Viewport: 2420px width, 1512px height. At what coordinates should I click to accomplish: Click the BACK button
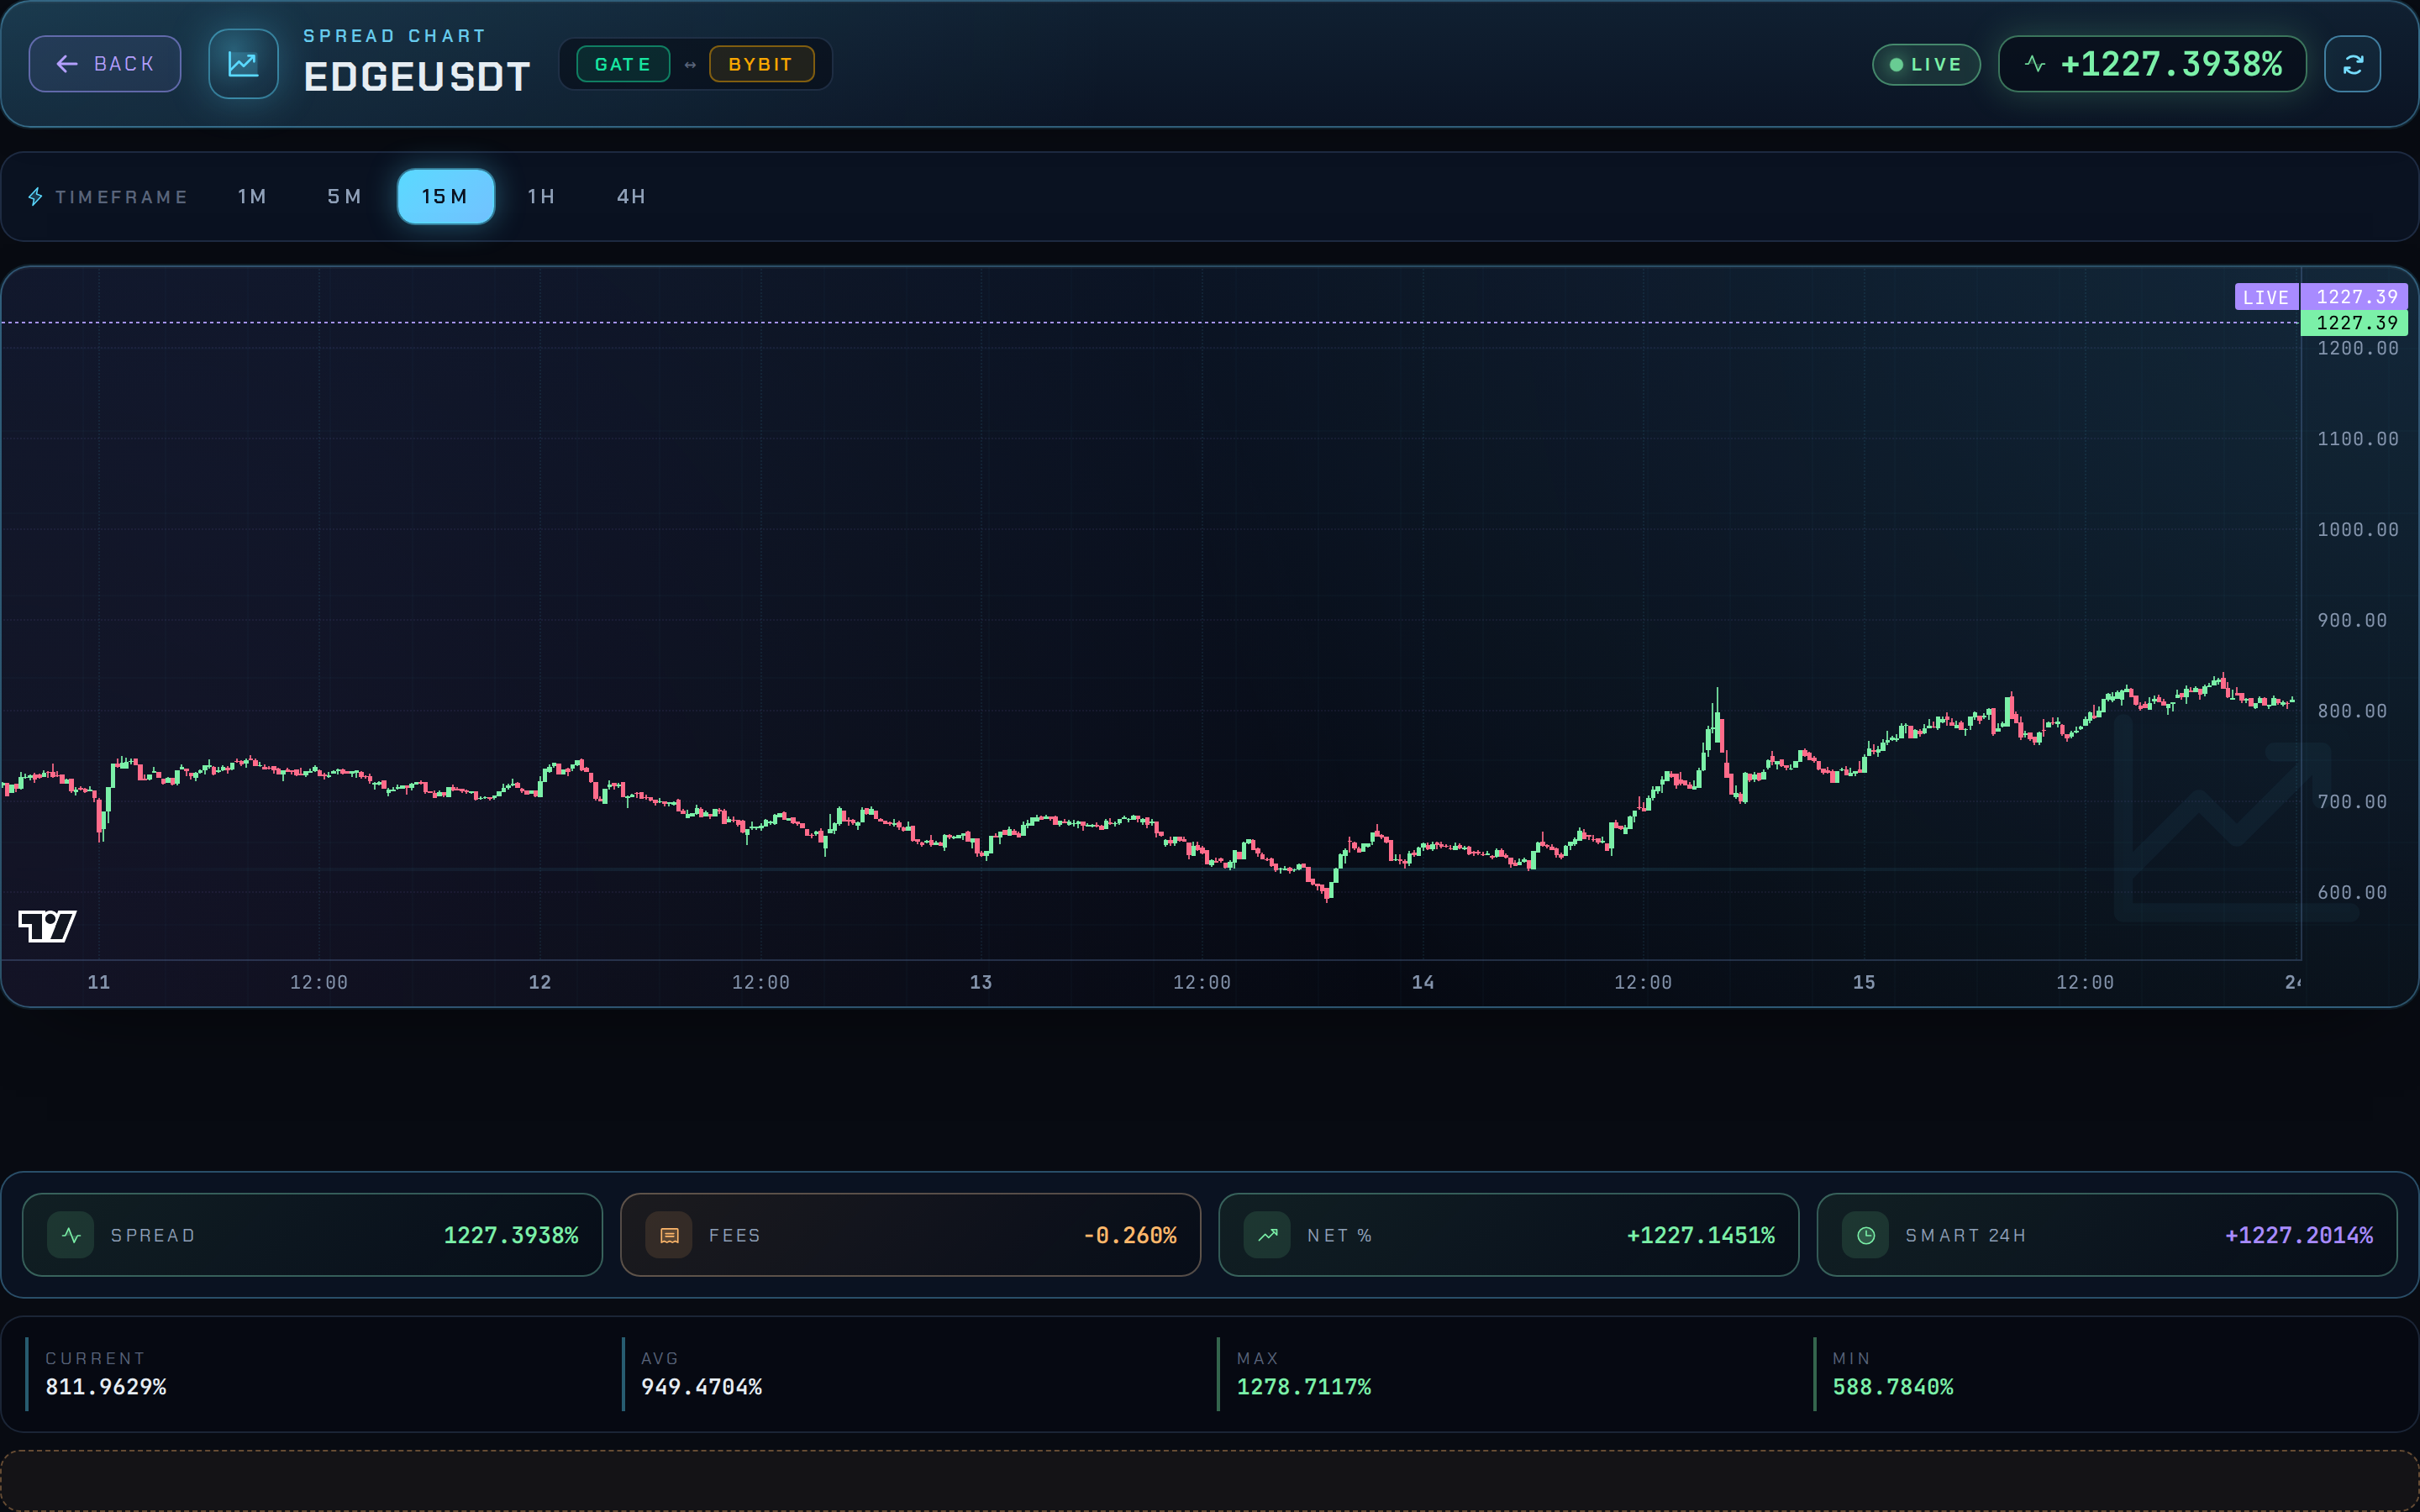(104, 63)
